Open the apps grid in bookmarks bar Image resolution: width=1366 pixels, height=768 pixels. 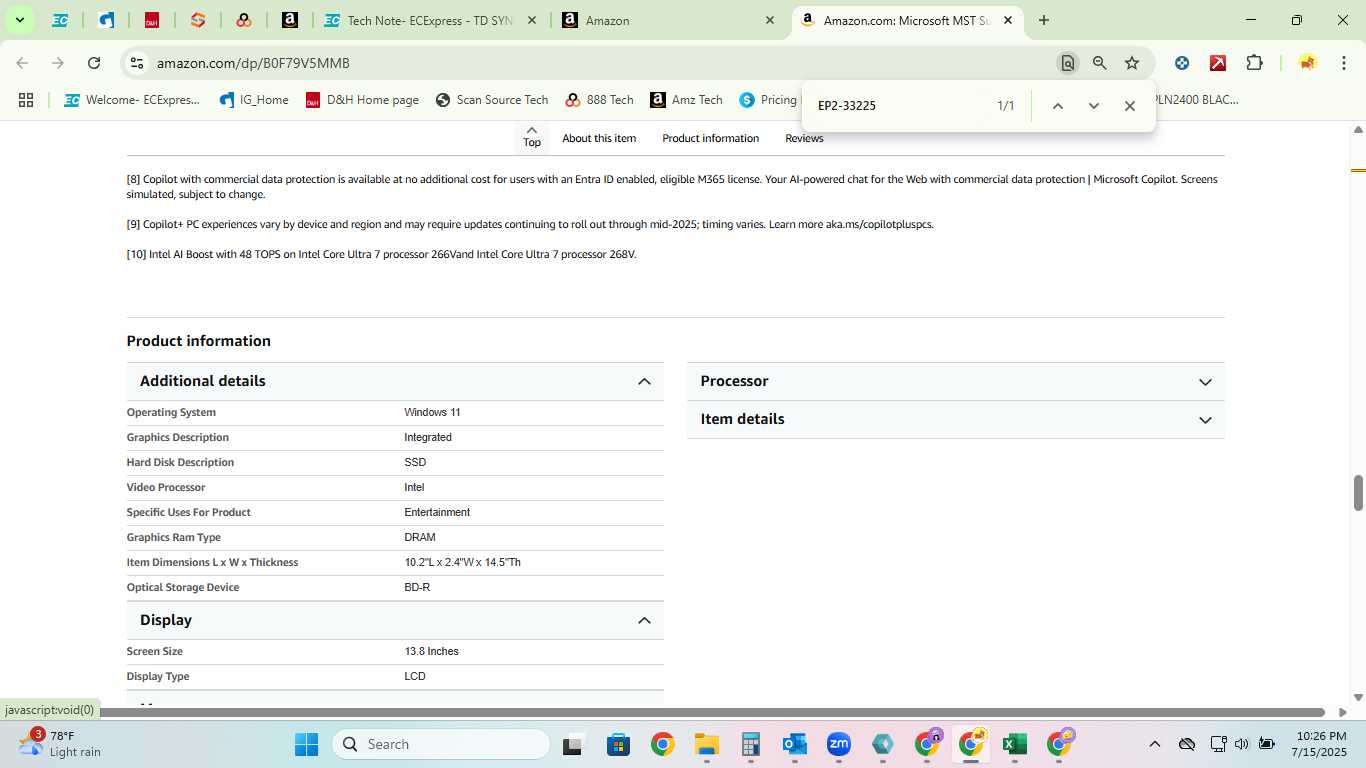26,100
